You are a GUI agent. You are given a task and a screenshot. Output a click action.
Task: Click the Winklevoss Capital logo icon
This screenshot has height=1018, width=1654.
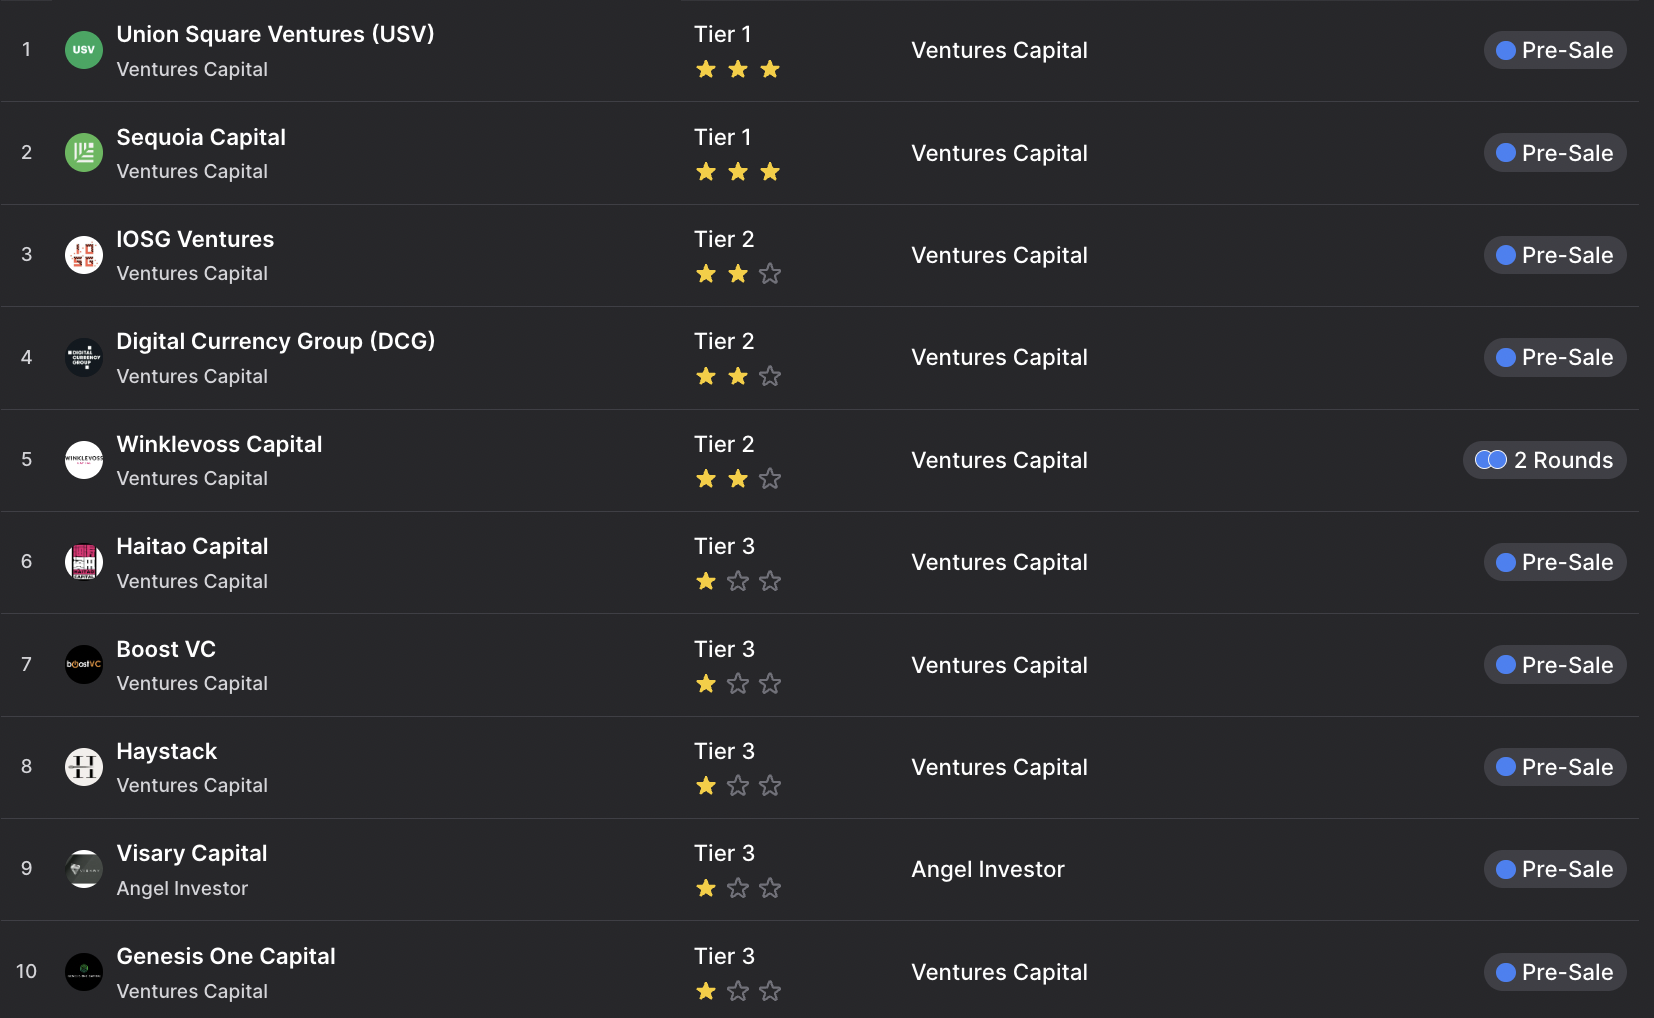[84, 460]
